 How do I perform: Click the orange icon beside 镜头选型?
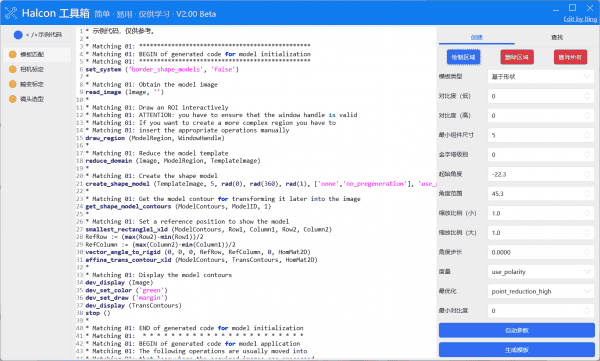click(x=13, y=99)
